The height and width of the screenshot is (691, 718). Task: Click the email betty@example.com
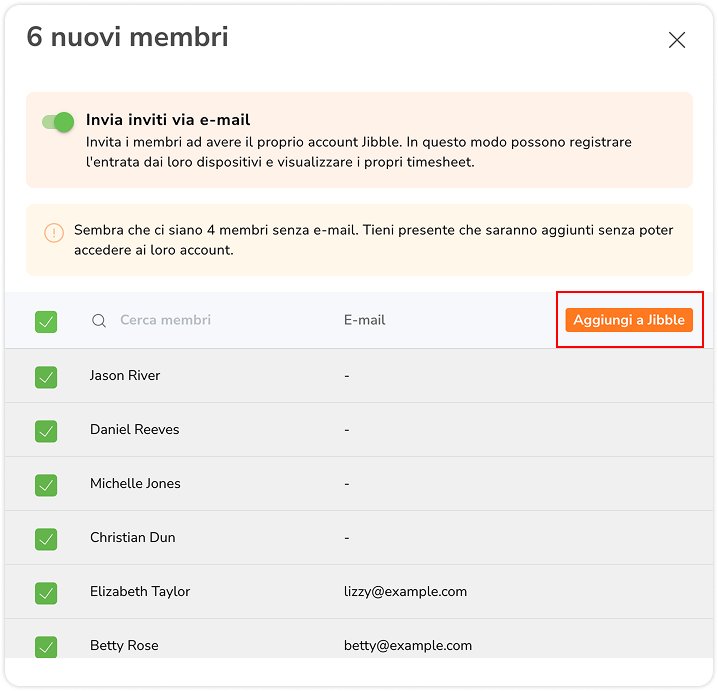click(x=408, y=646)
